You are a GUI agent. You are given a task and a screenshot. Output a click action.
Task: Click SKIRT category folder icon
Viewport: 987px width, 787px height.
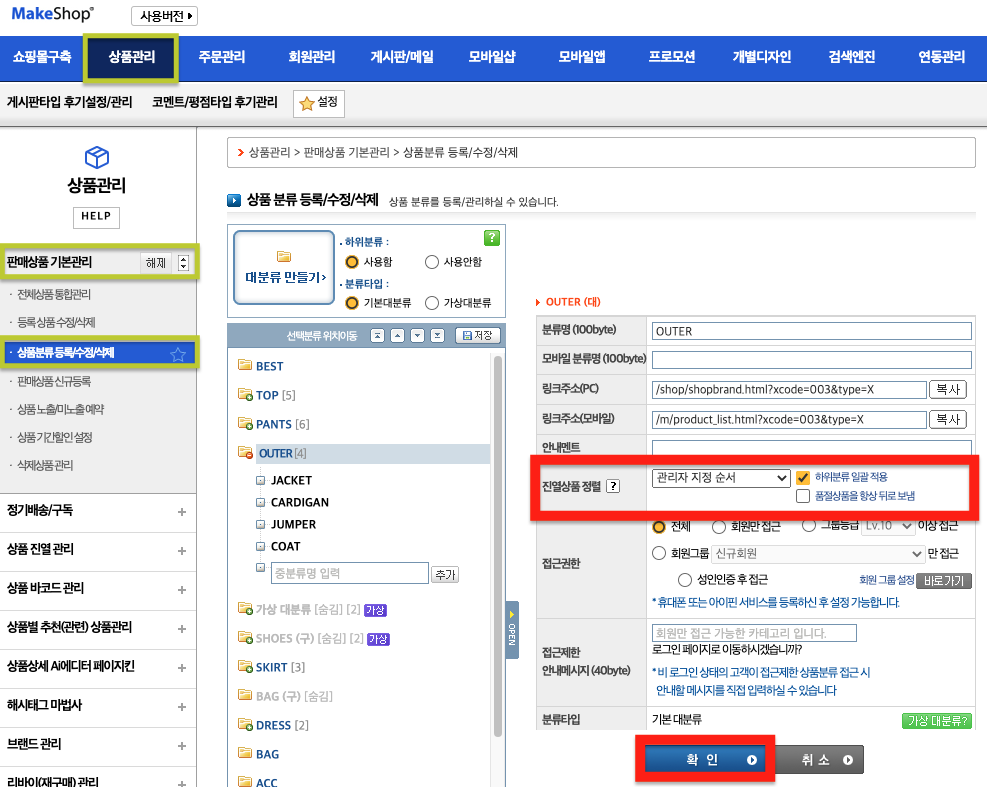tap(245, 666)
